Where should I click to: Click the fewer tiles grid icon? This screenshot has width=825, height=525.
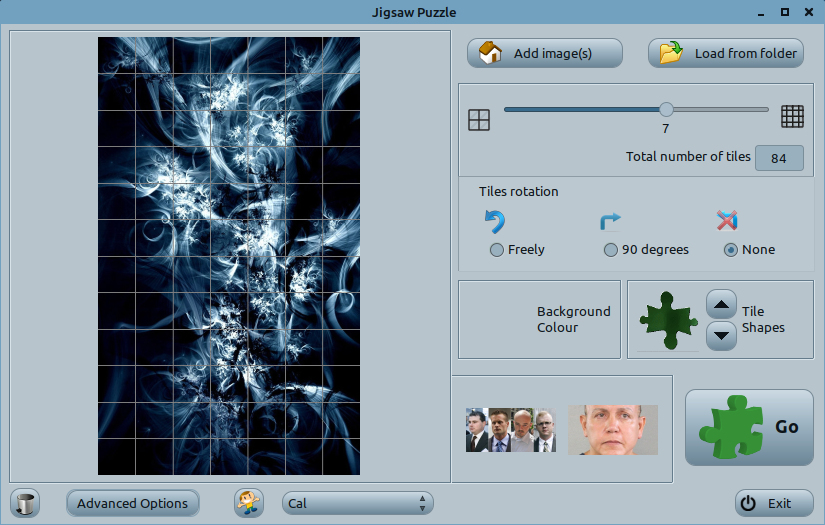coord(479,120)
